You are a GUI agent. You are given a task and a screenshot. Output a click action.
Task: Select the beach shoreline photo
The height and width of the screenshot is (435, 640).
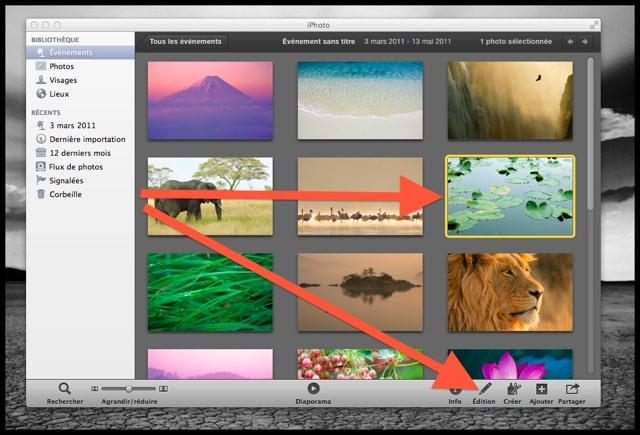360,100
